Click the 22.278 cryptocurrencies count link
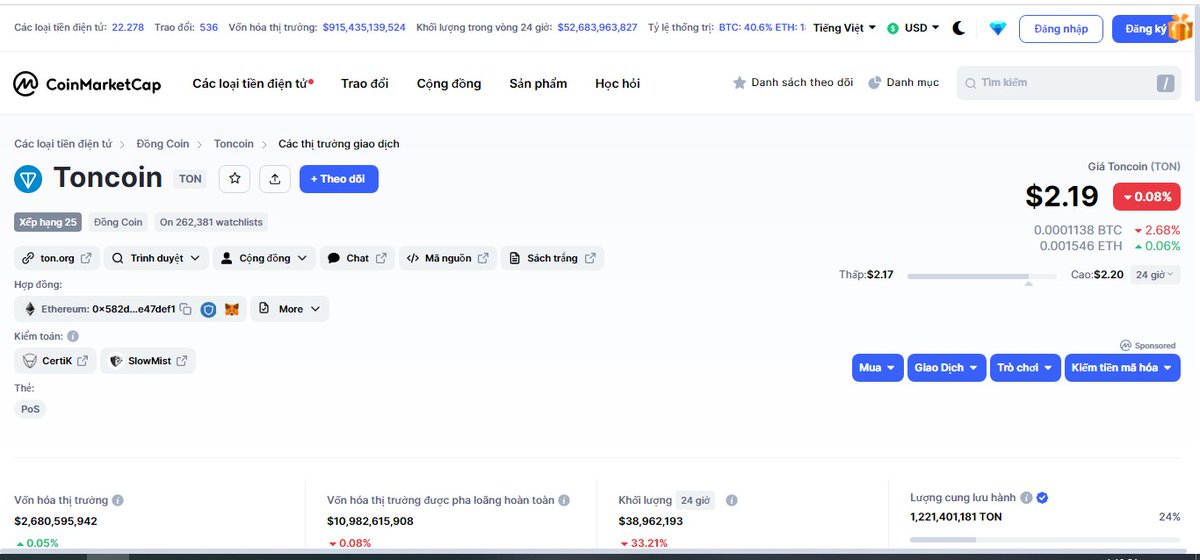Image resolution: width=1200 pixels, height=560 pixels. (127, 27)
